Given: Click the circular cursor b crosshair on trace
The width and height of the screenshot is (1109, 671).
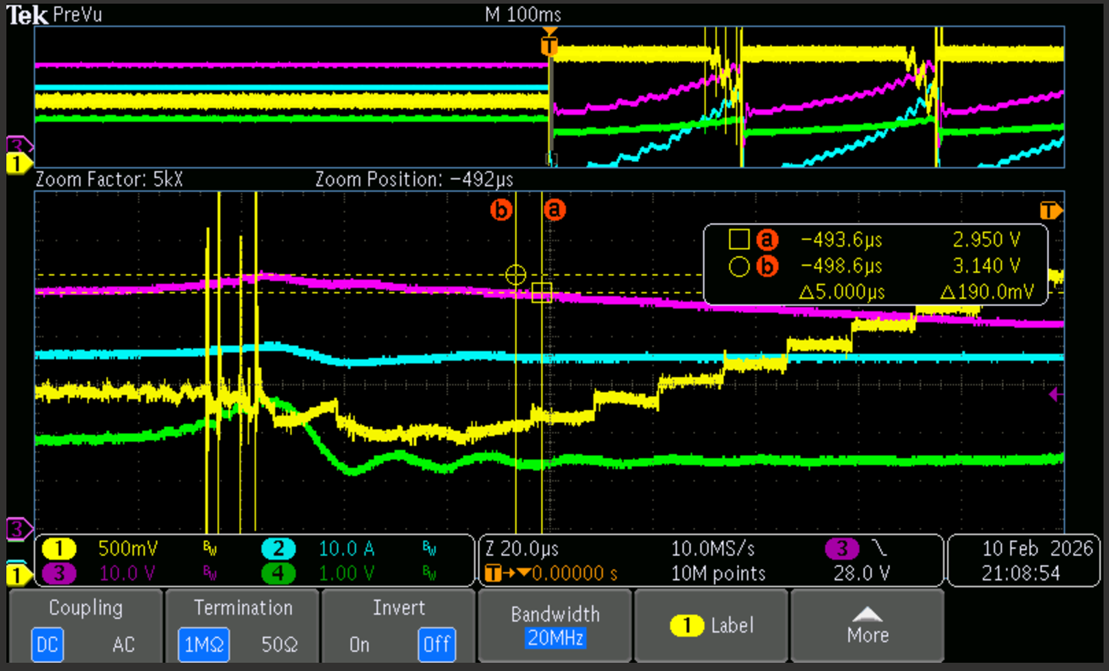Looking at the screenshot, I should click(516, 274).
